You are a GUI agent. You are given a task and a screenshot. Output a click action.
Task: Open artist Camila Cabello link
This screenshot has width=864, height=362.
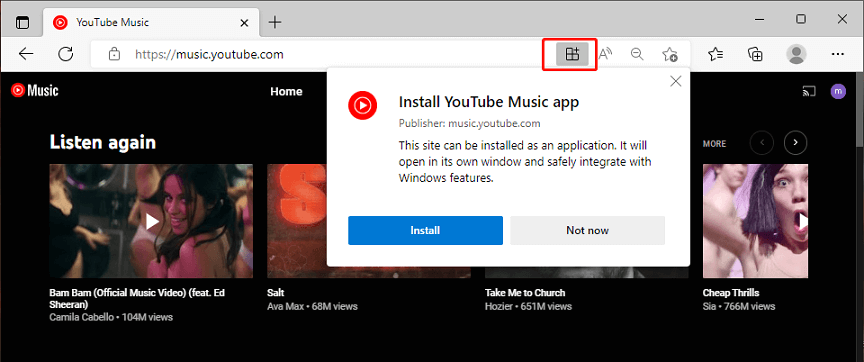point(82,317)
